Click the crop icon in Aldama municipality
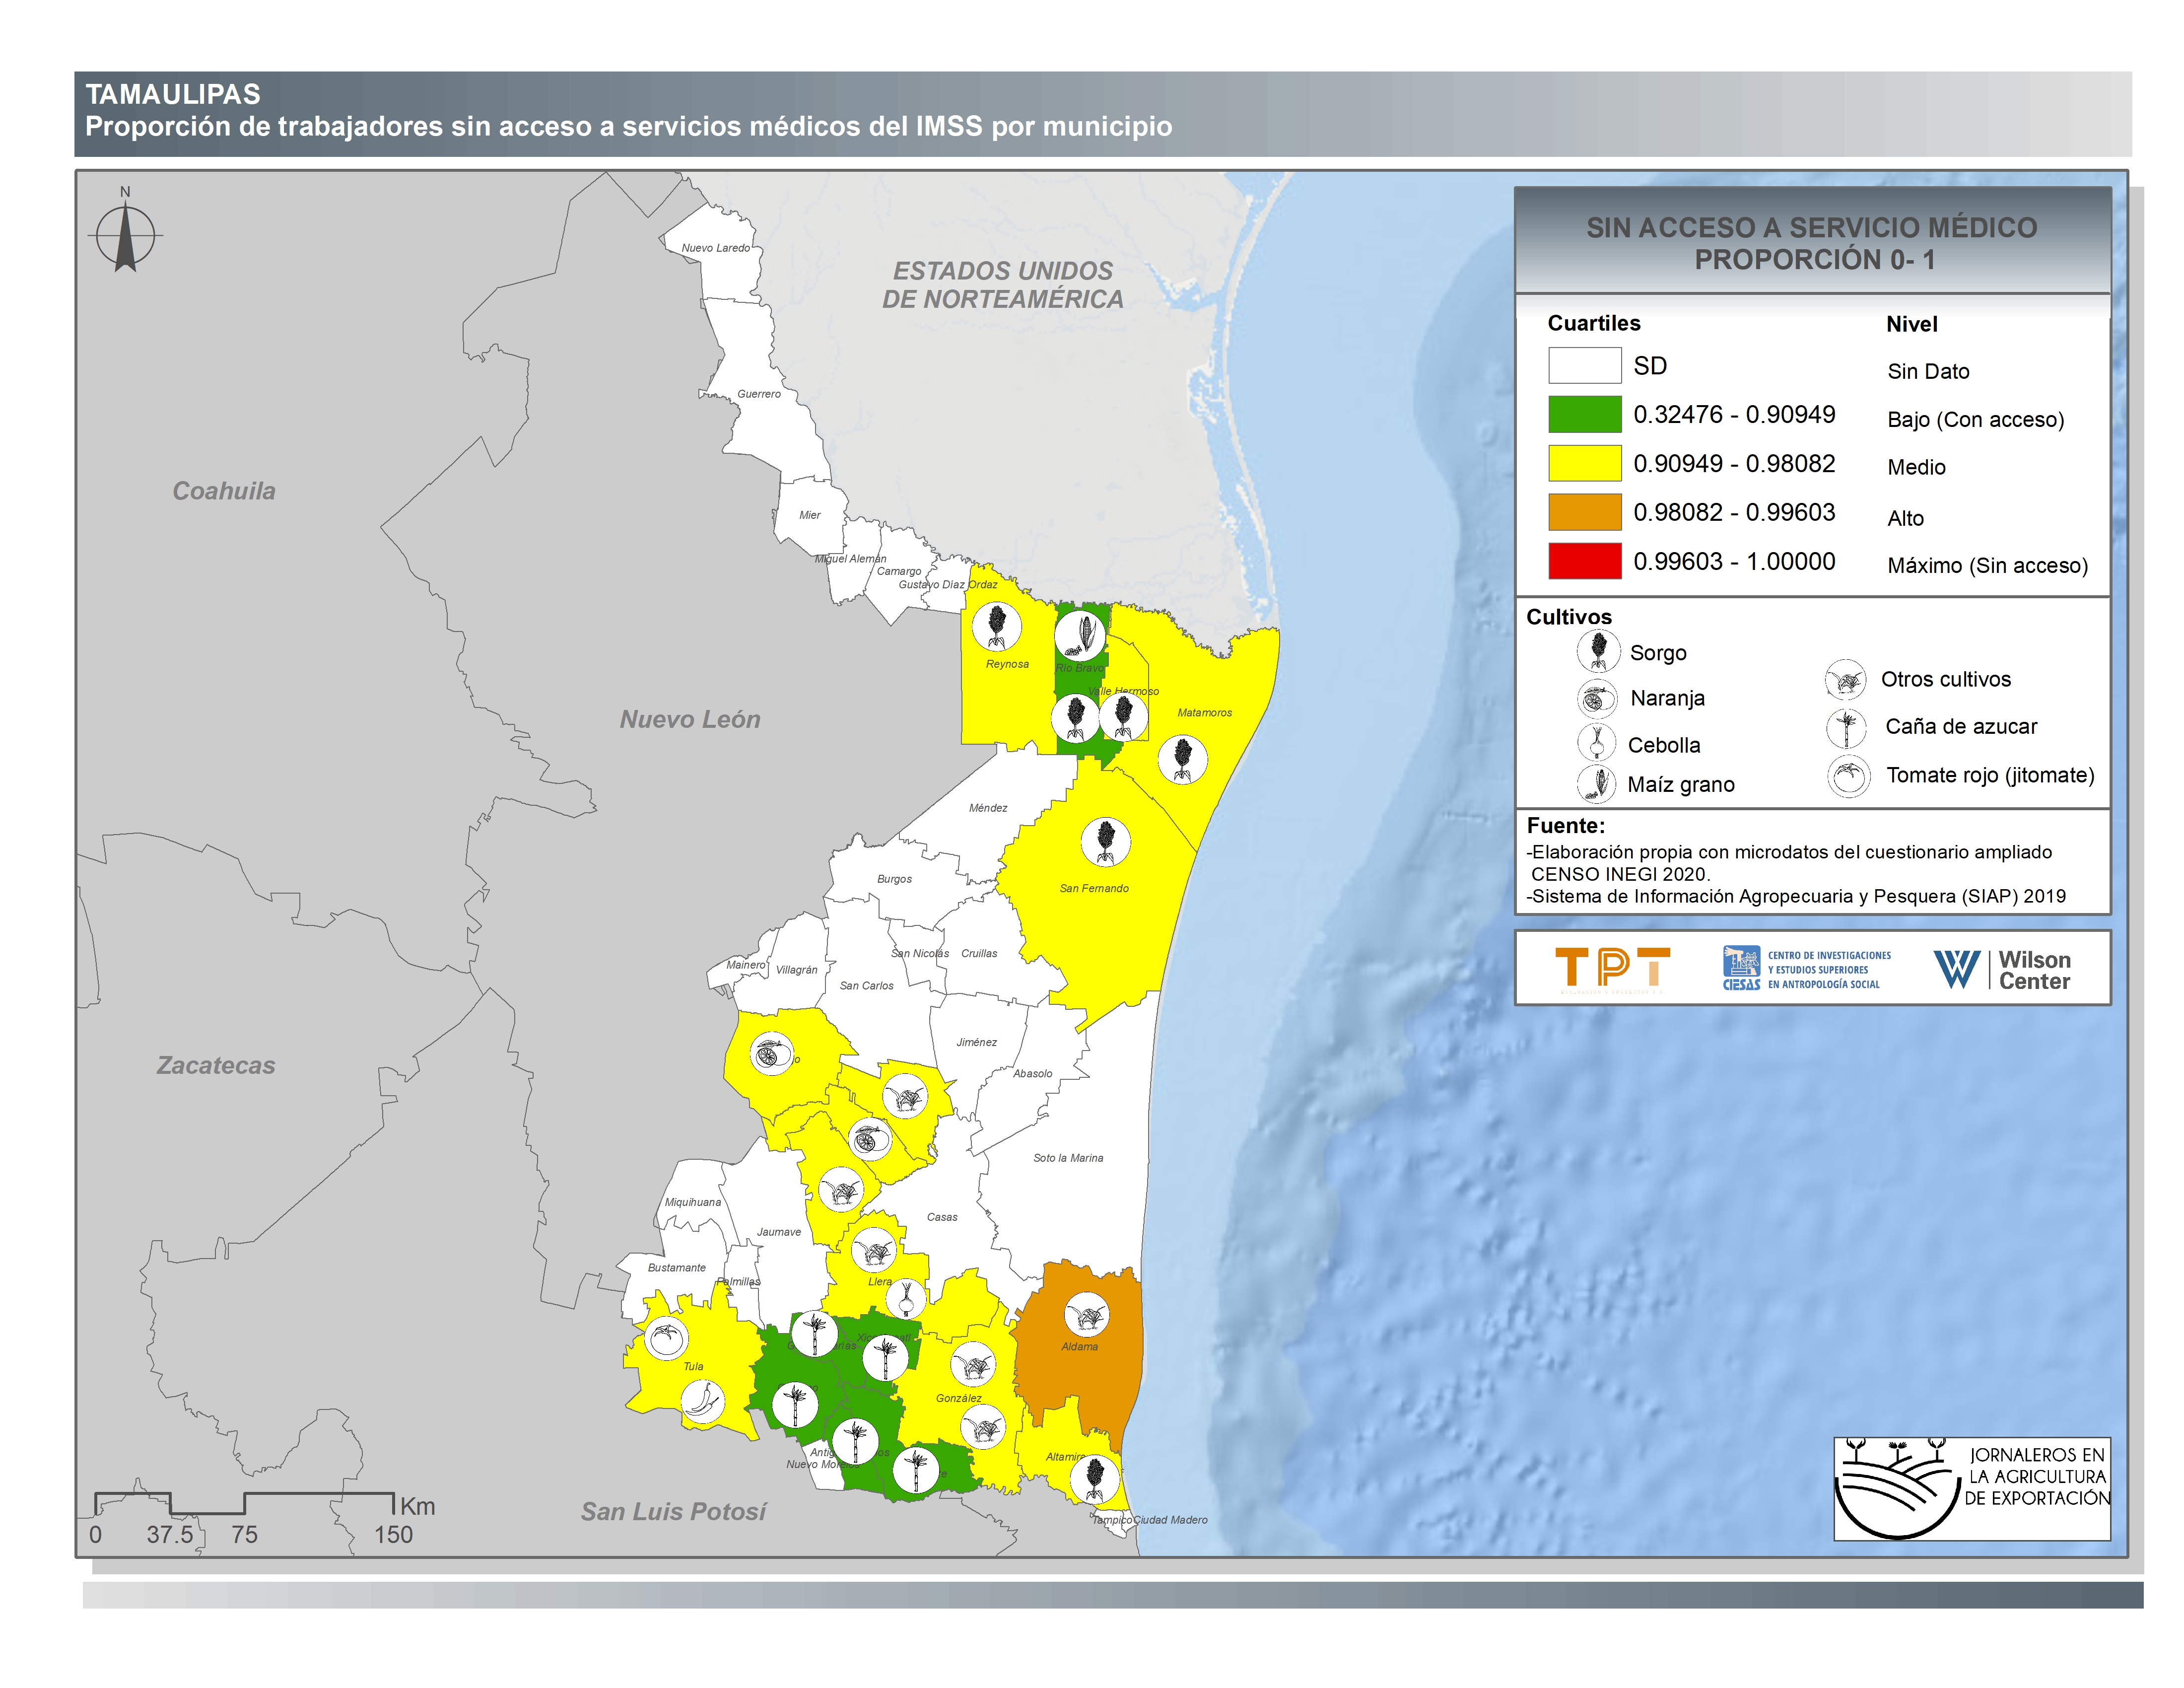Image resolution: width=2184 pixels, height=1688 pixels. click(1086, 1314)
